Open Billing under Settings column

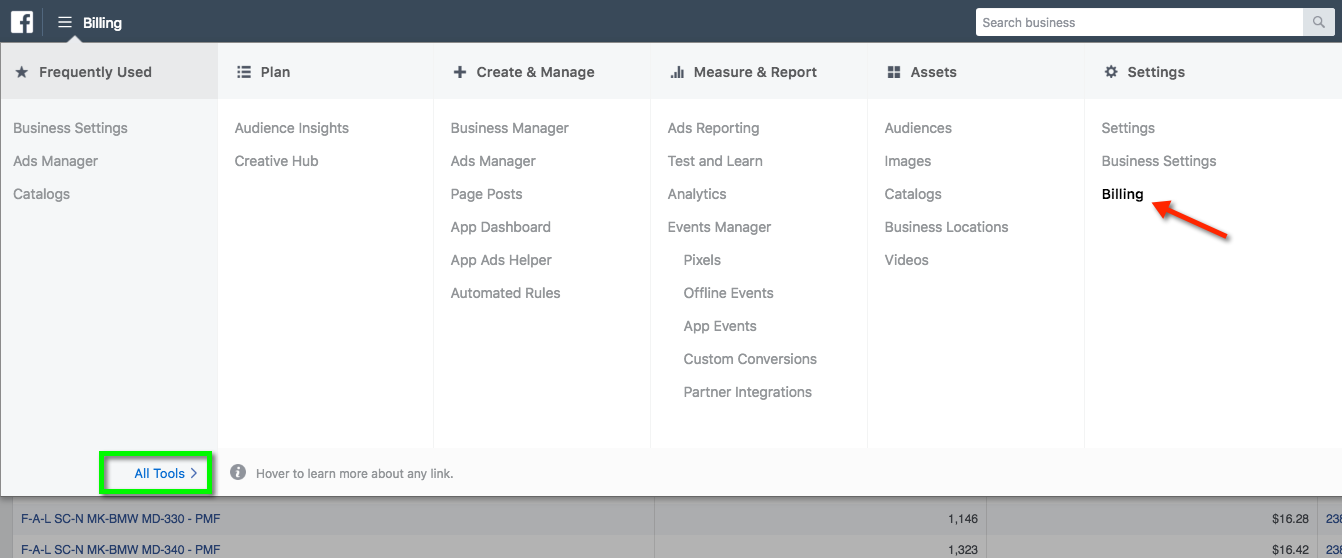1122,194
